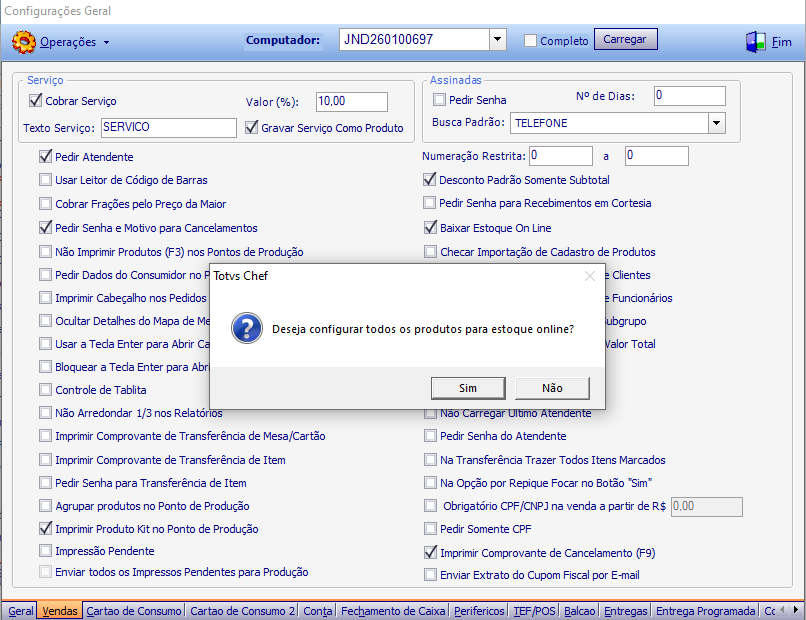The height and width of the screenshot is (620, 806).
Task: Open the Cartao de Consumo tab
Action: click(134, 611)
